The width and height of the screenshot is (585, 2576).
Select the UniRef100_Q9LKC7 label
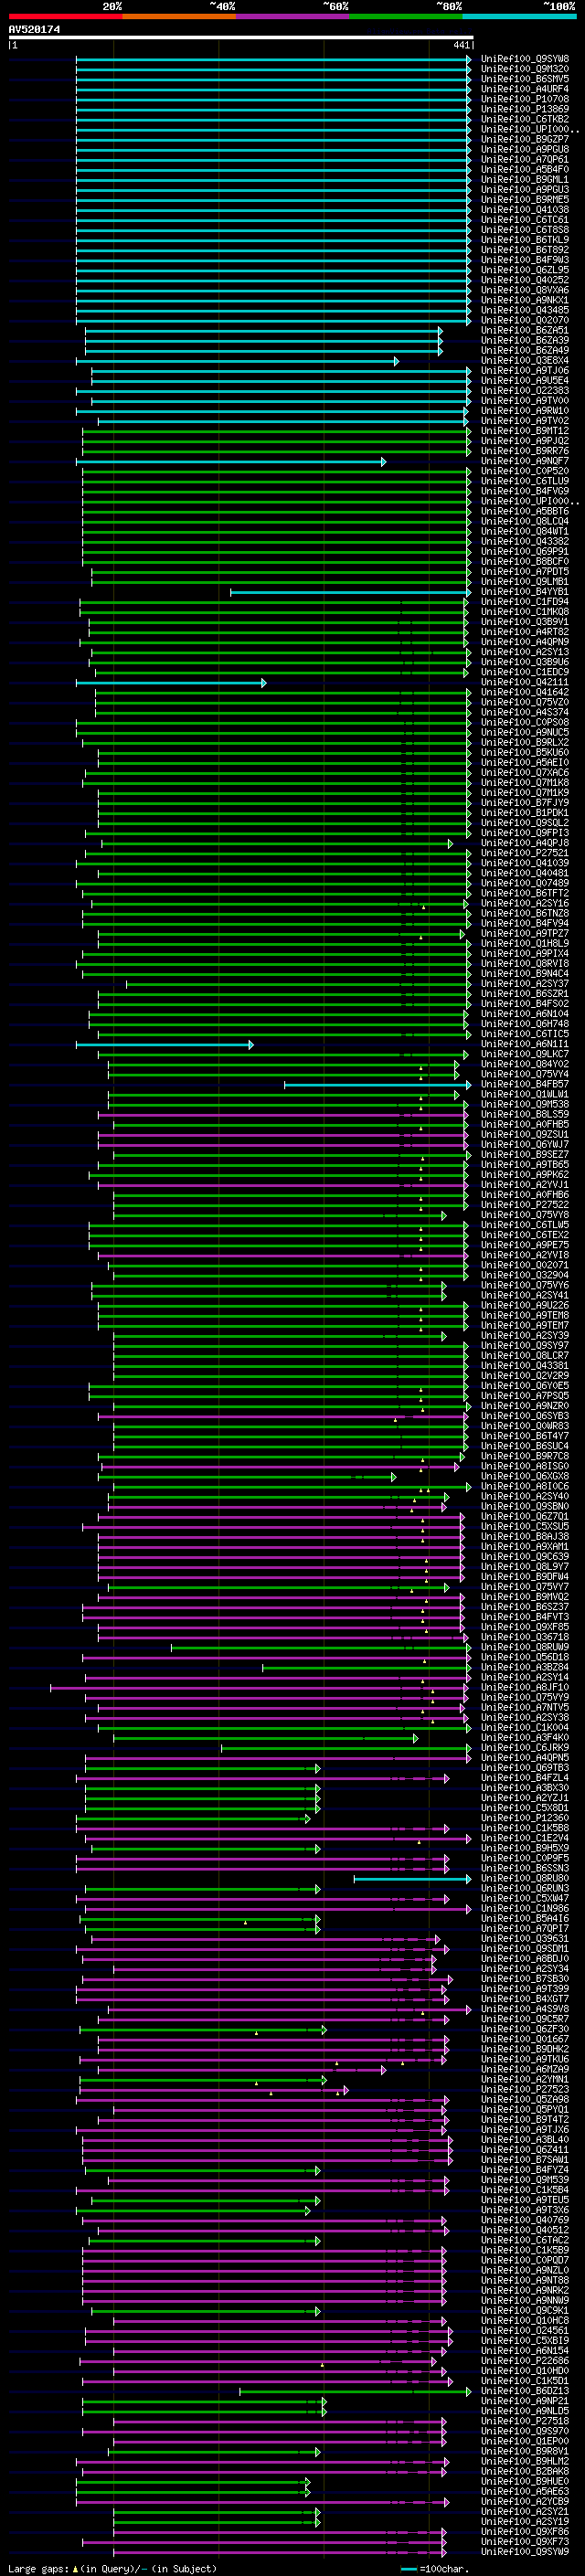pos(524,1054)
